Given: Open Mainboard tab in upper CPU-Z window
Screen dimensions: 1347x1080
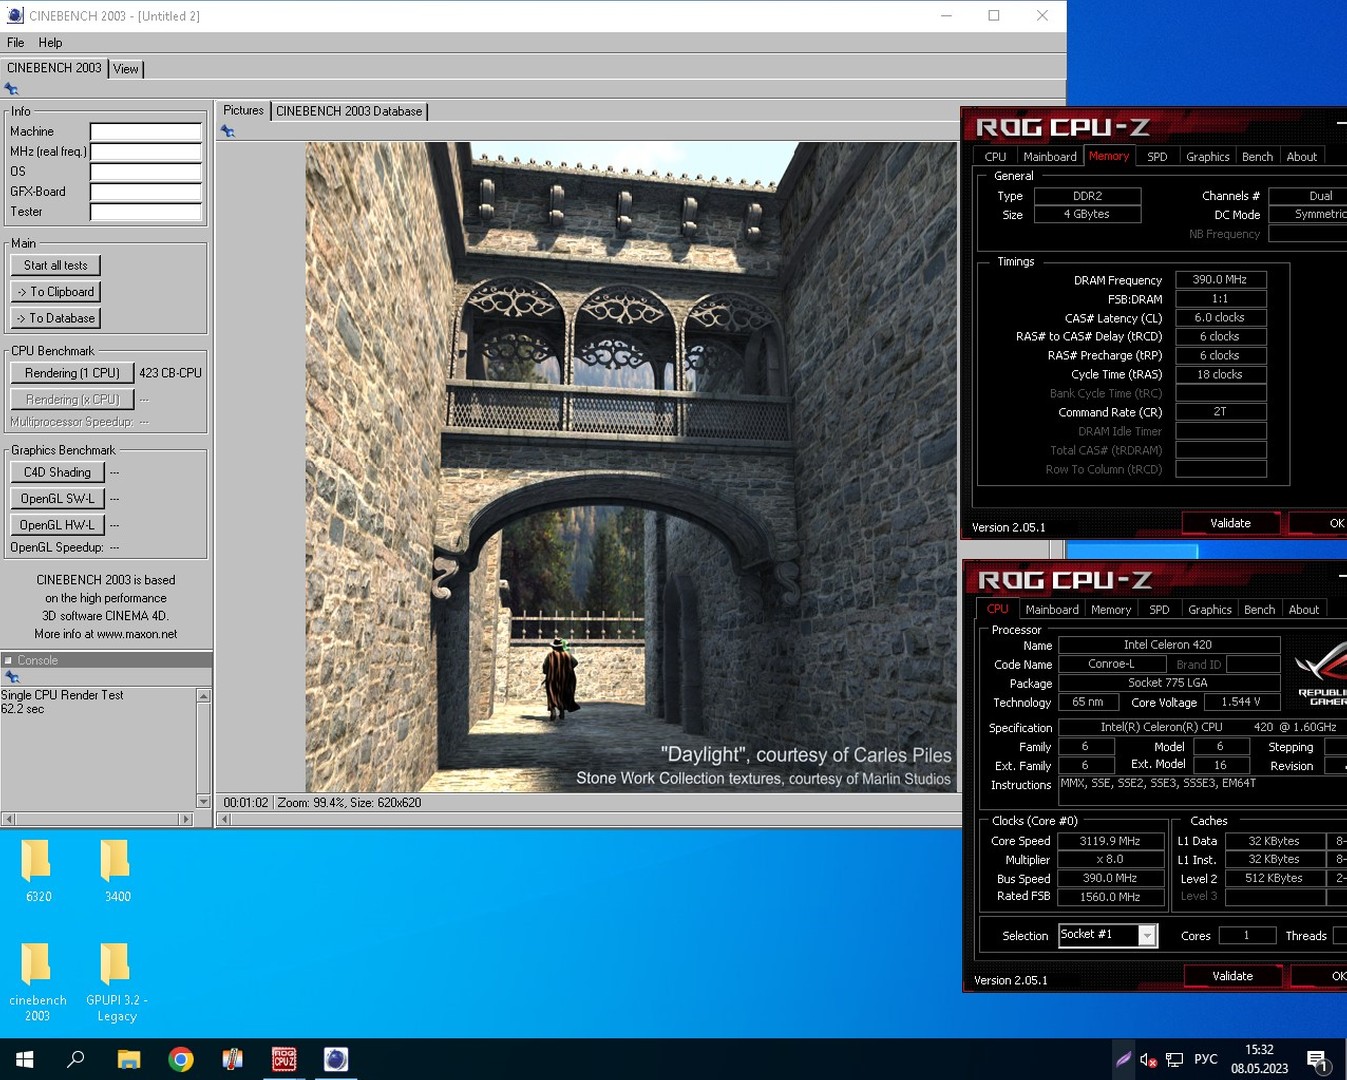Looking at the screenshot, I should [1050, 157].
